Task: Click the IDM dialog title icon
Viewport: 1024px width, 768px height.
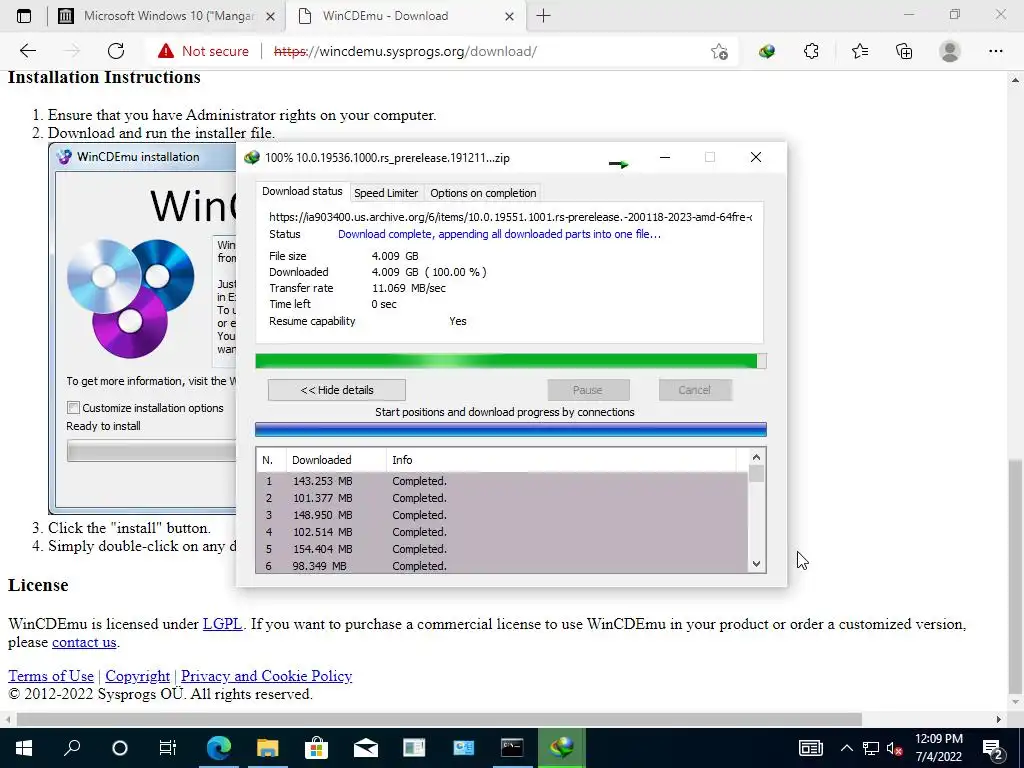Action: point(251,157)
